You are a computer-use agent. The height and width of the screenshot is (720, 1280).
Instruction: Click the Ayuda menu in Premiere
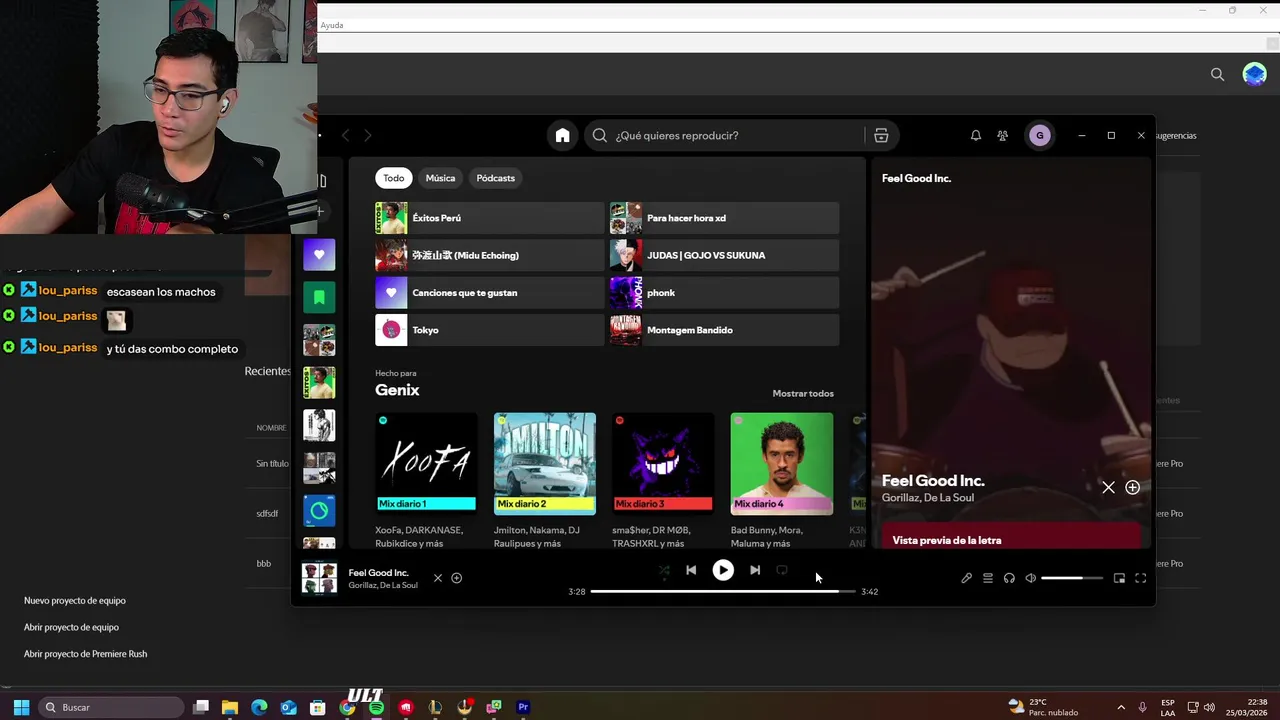point(331,25)
